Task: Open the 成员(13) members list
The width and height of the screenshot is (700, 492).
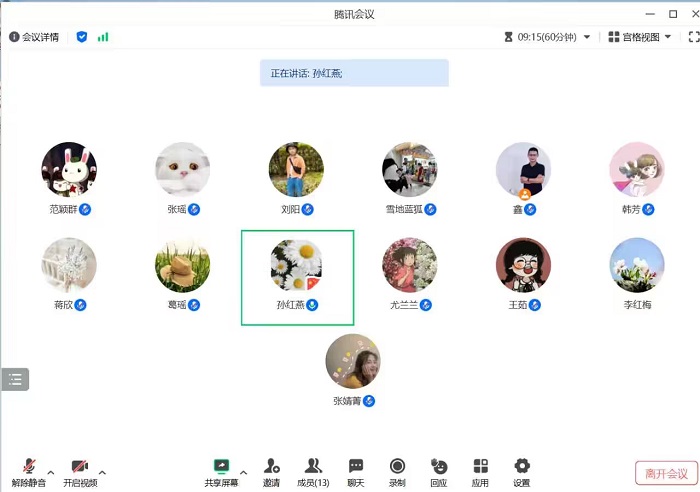Action: 313,472
